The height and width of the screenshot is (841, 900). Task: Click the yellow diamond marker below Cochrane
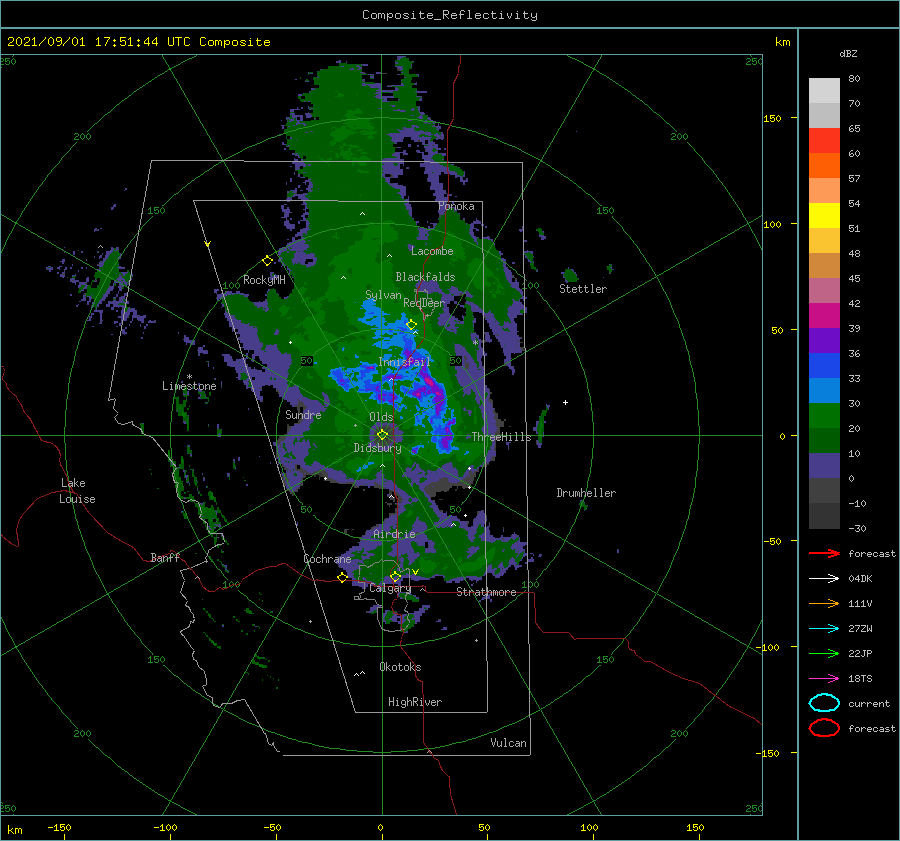342,577
